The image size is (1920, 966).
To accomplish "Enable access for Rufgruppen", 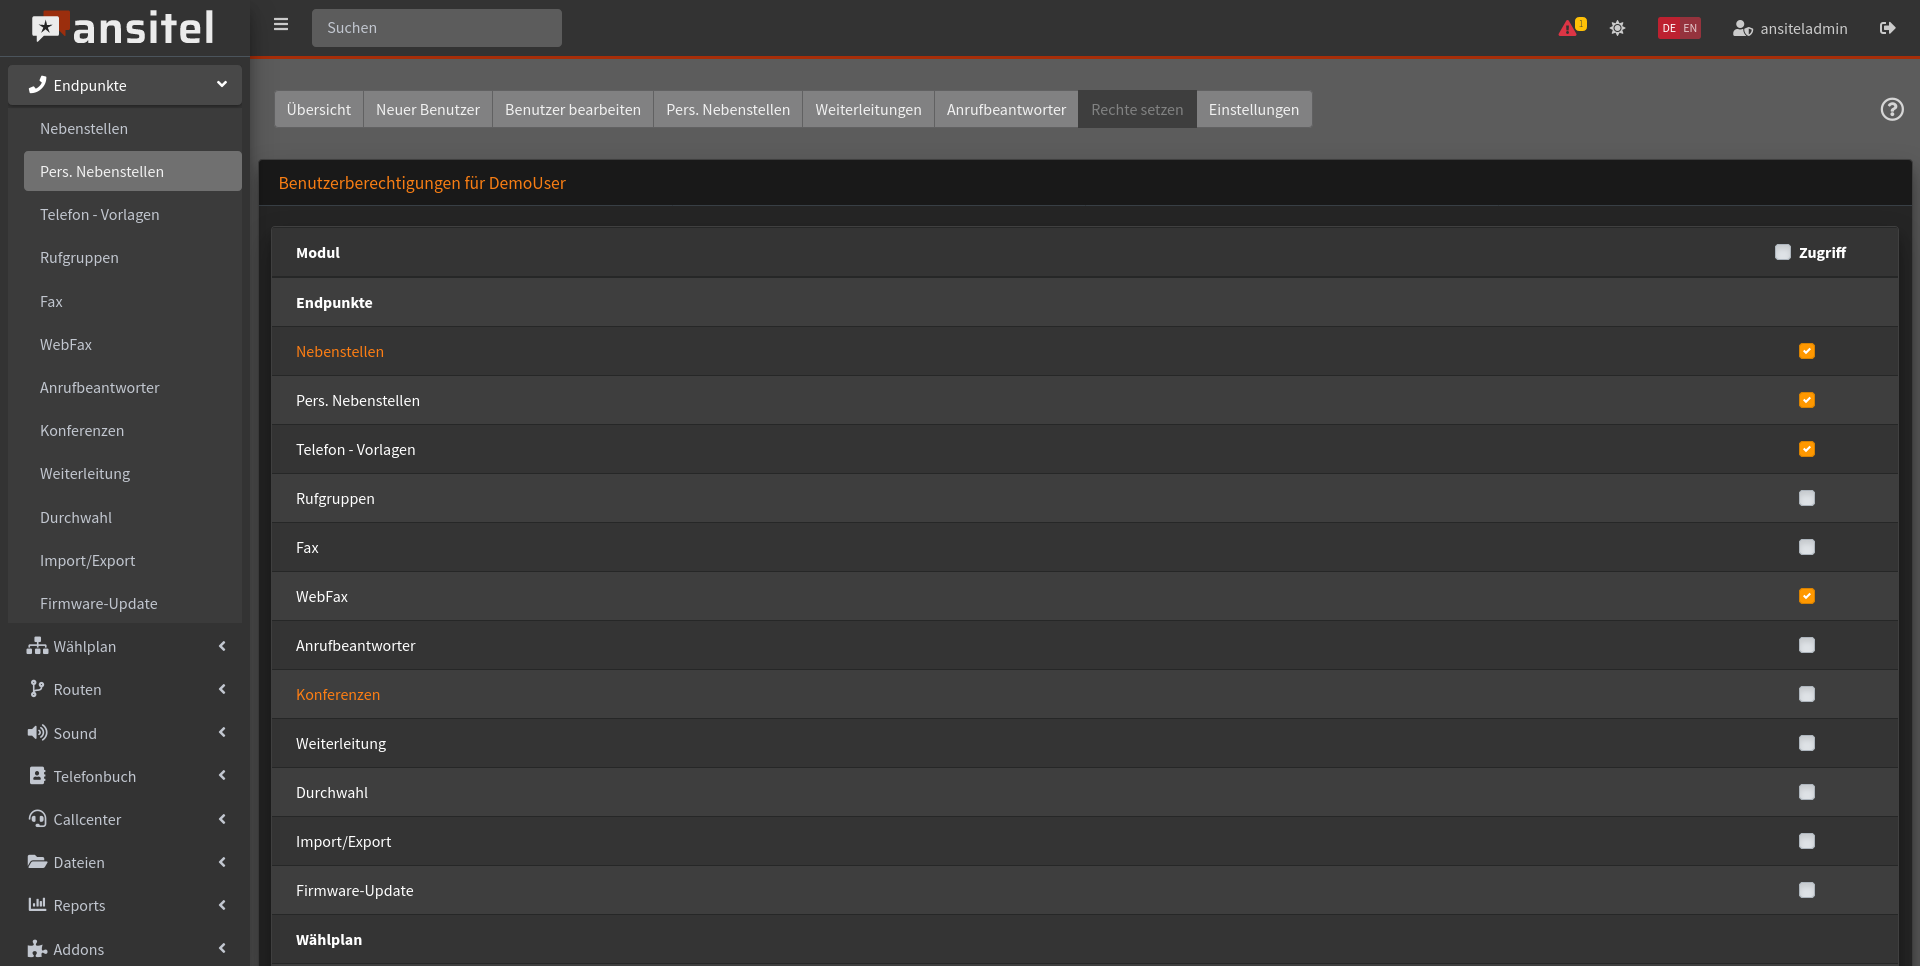I will (x=1806, y=498).
